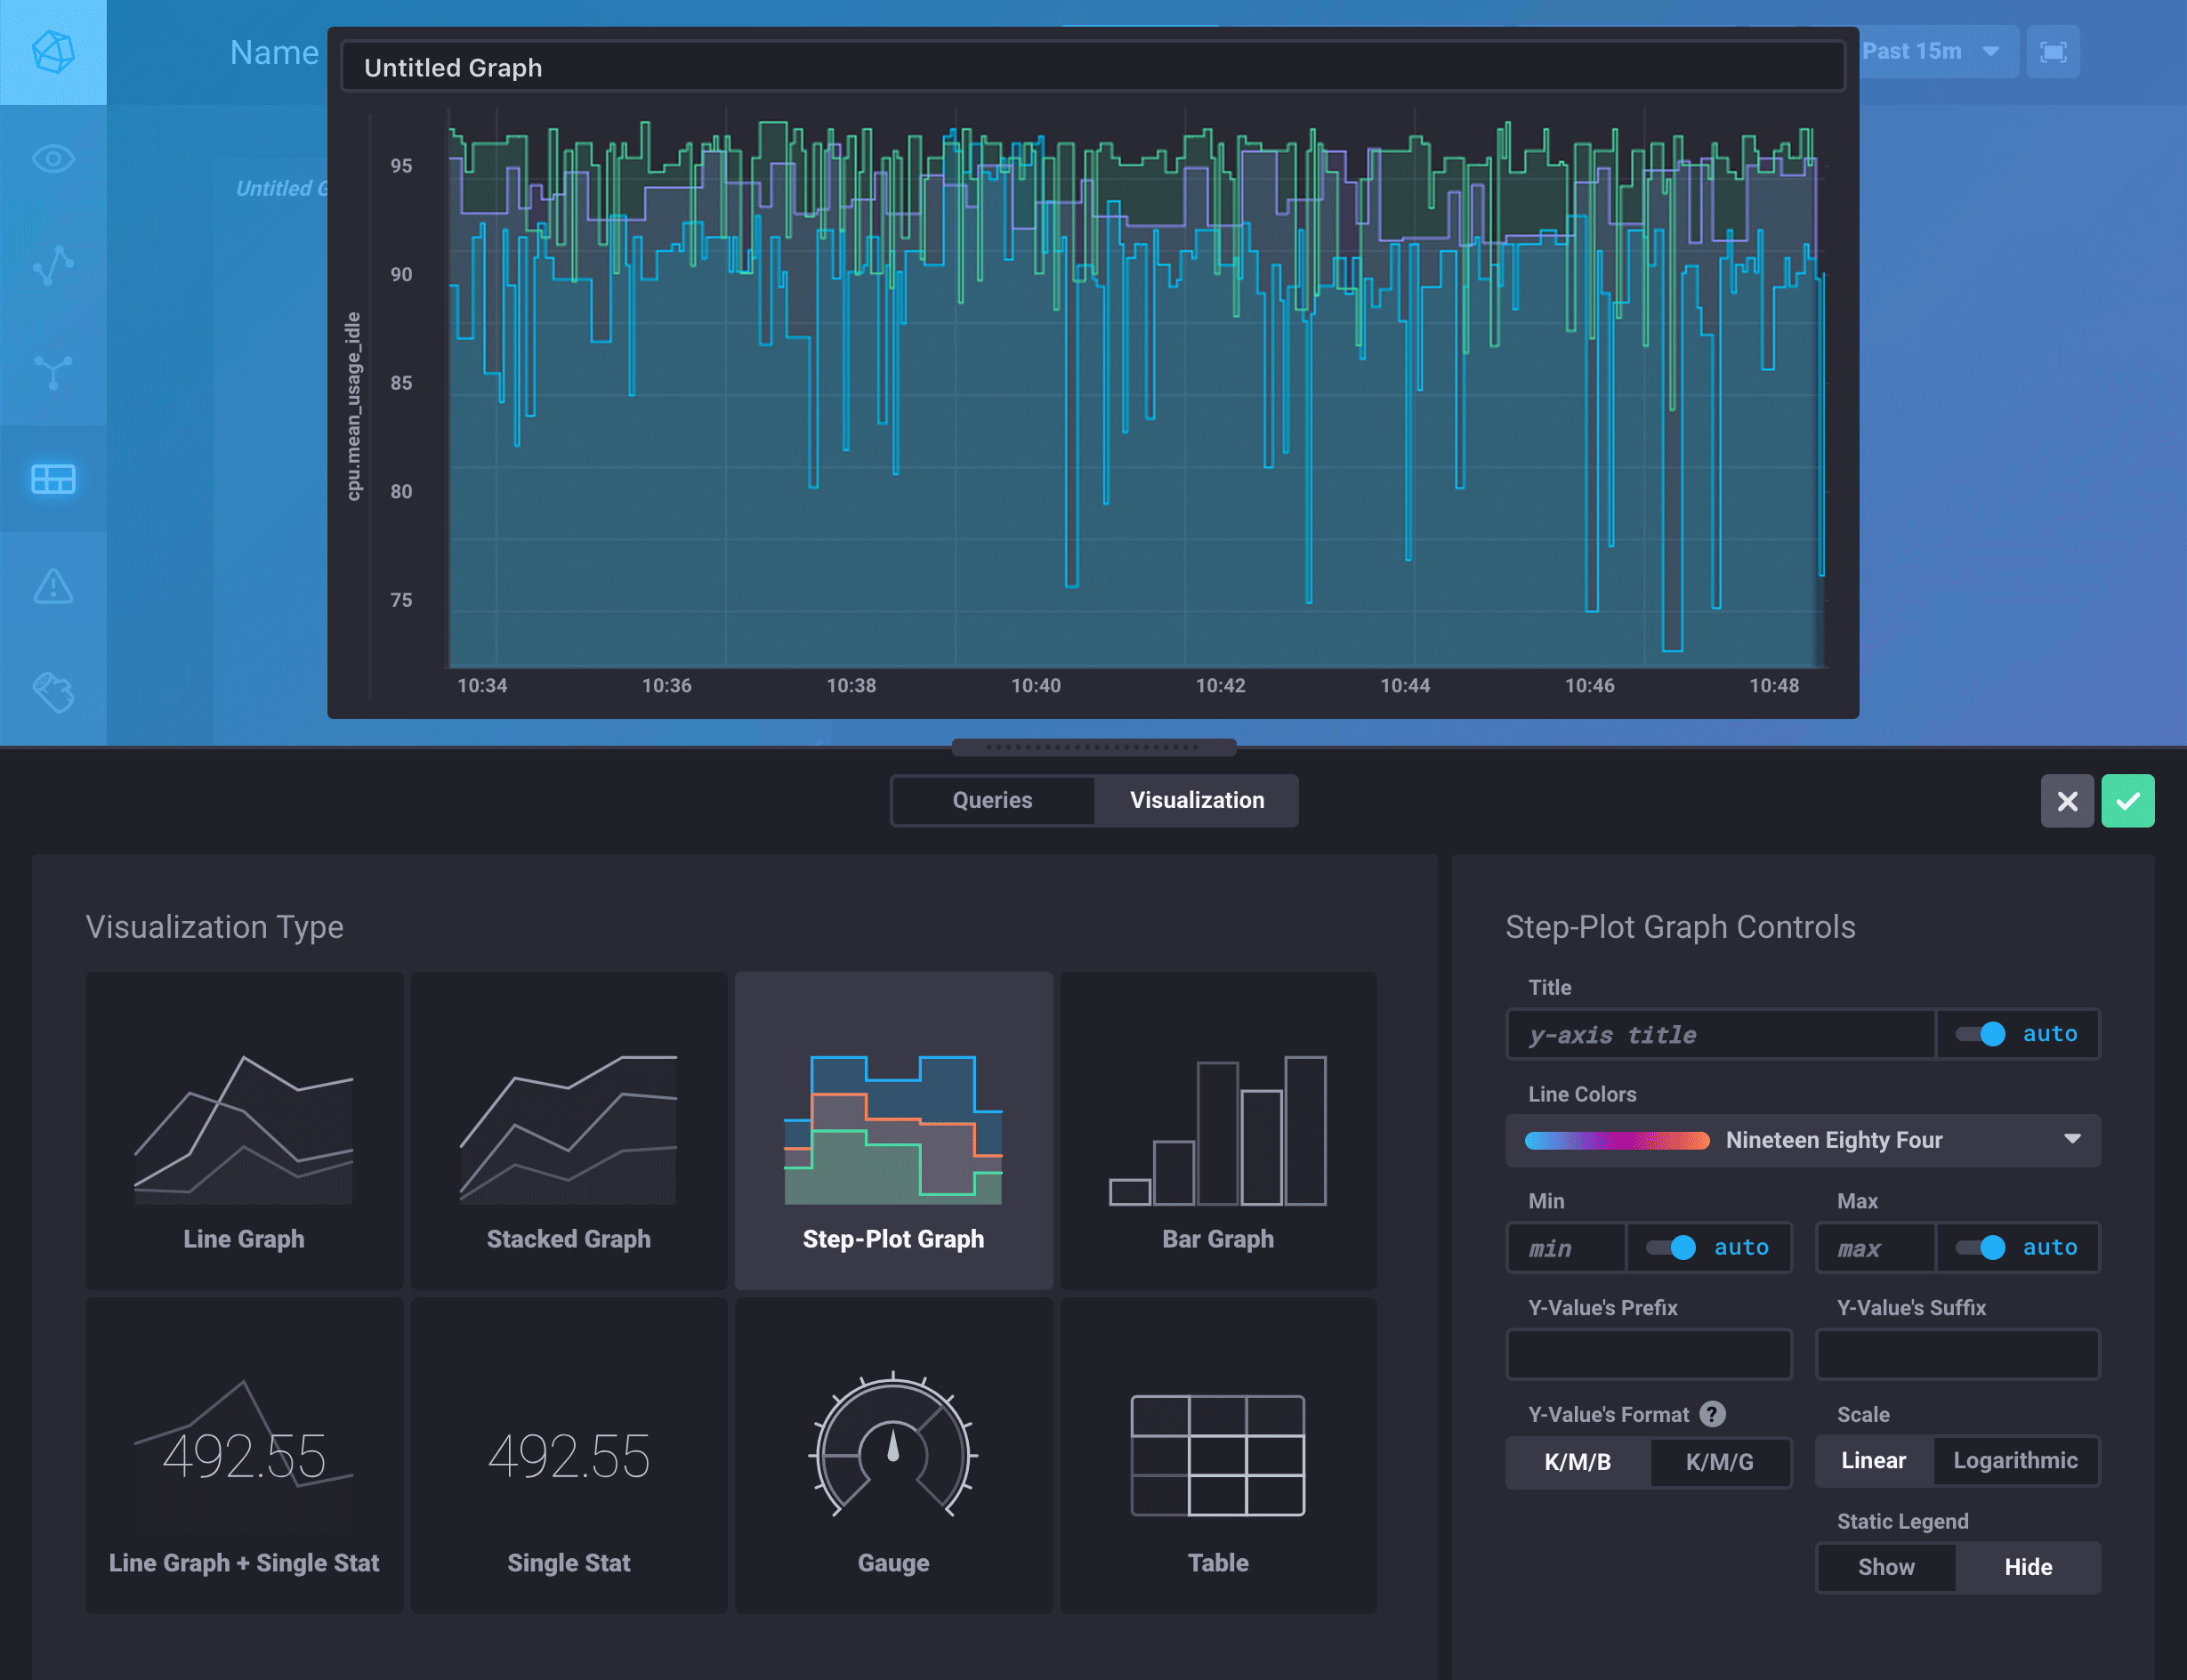Select Logarithmic scale
The width and height of the screenshot is (2187, 1680).
pyautogui.click(x=2016, y=1461)
